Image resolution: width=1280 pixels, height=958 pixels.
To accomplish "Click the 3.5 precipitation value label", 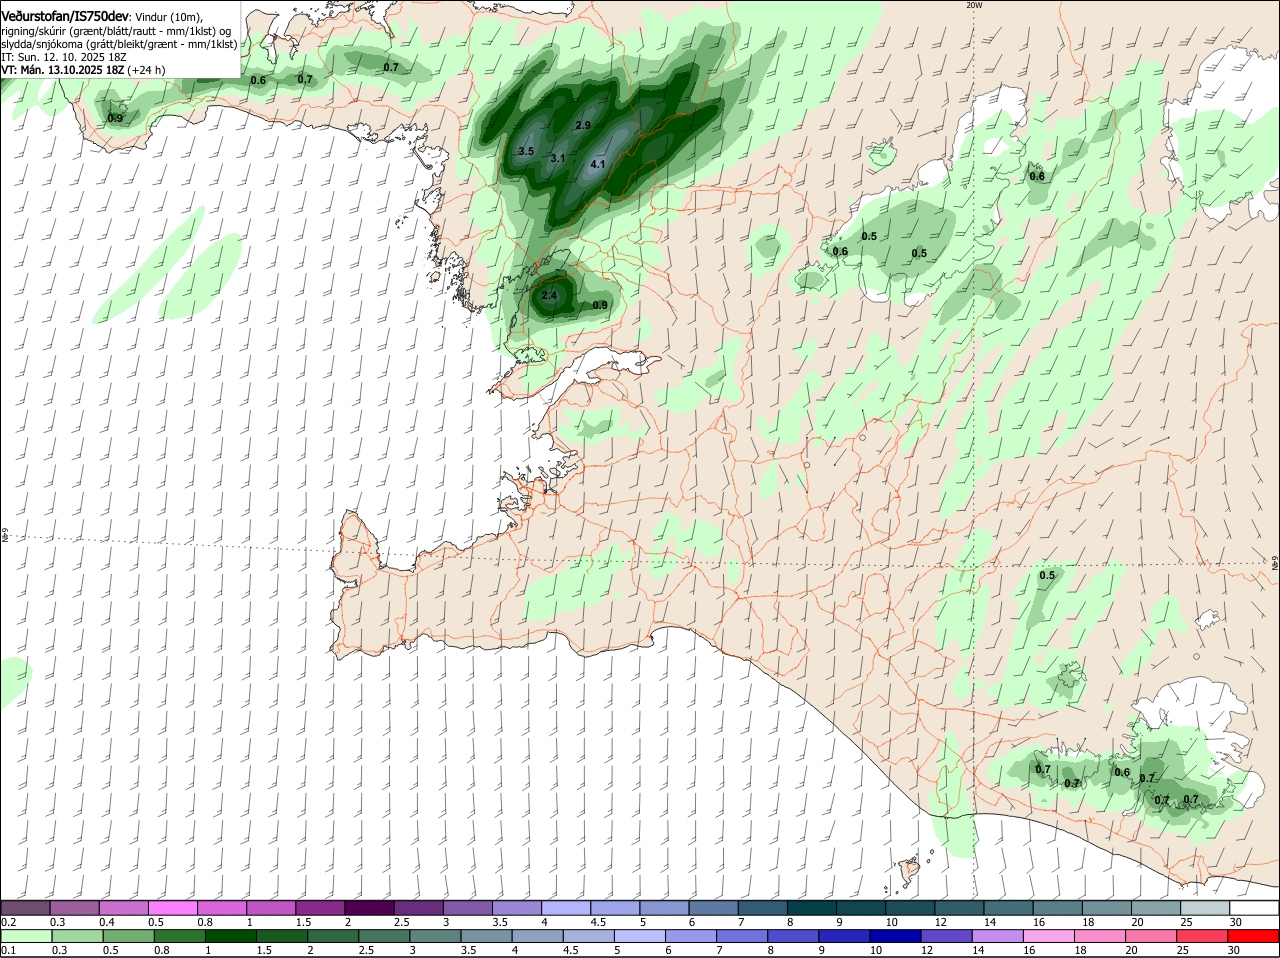I will (x=527, y=152).
